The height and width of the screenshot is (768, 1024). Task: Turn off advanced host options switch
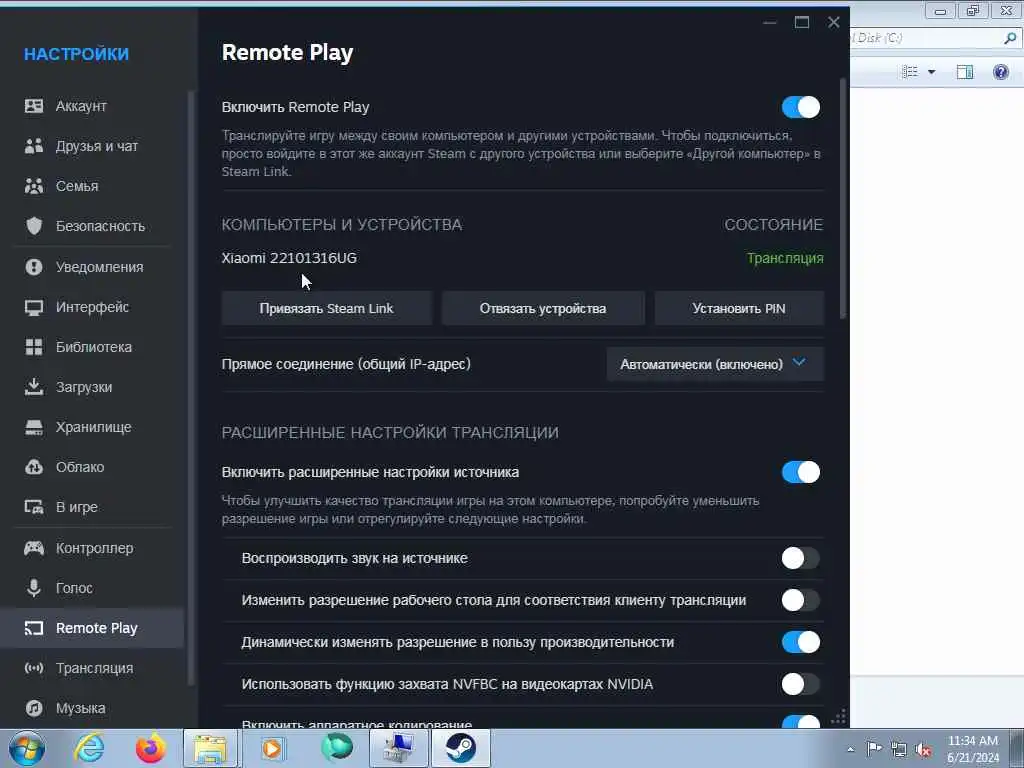tap(801, 472)
